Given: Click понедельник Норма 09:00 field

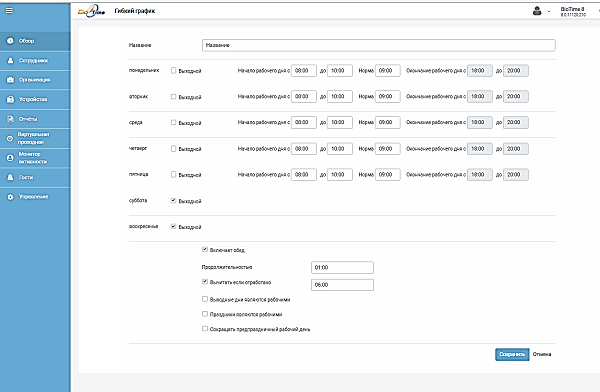Looking at the screenshot, I should (x=388, y=70).
